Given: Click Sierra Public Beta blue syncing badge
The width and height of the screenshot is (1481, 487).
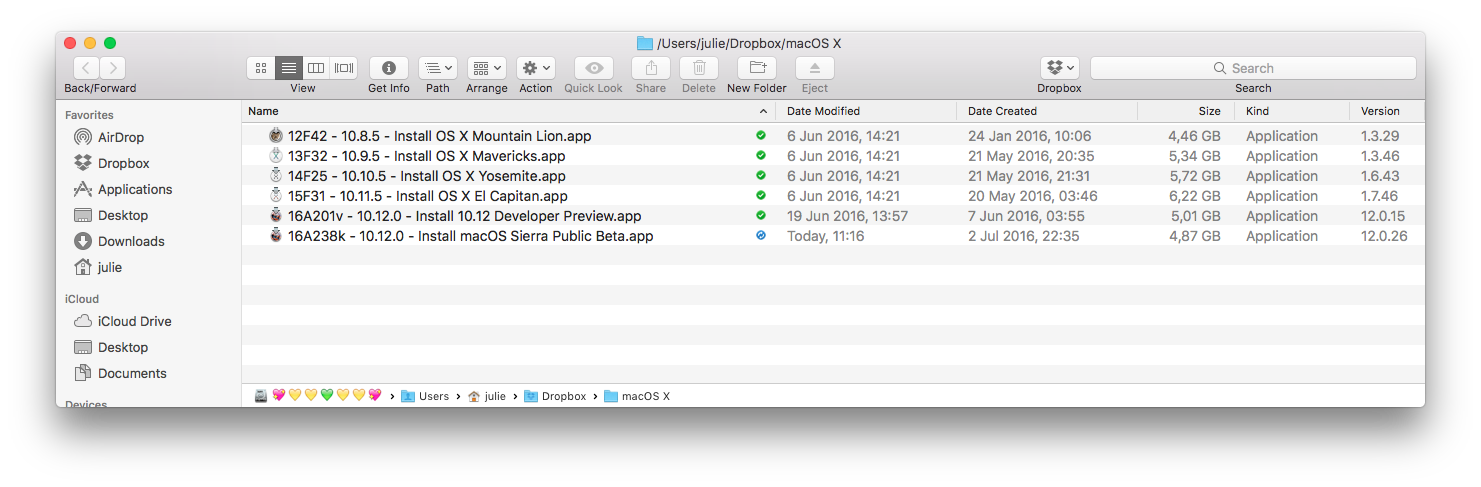Looking at the screenshot, I should (x=761, y=235).
